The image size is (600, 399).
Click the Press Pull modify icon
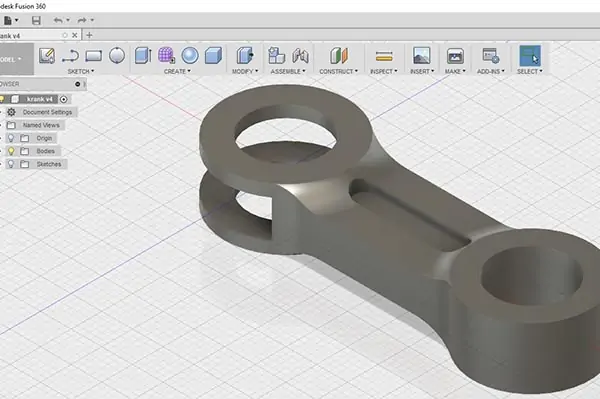pyautogui.click(x=245, y=56)
